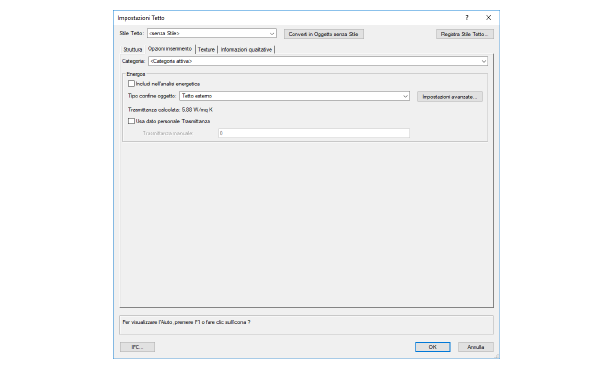Click the Trasmittanza manuale input field

(314, 133)
